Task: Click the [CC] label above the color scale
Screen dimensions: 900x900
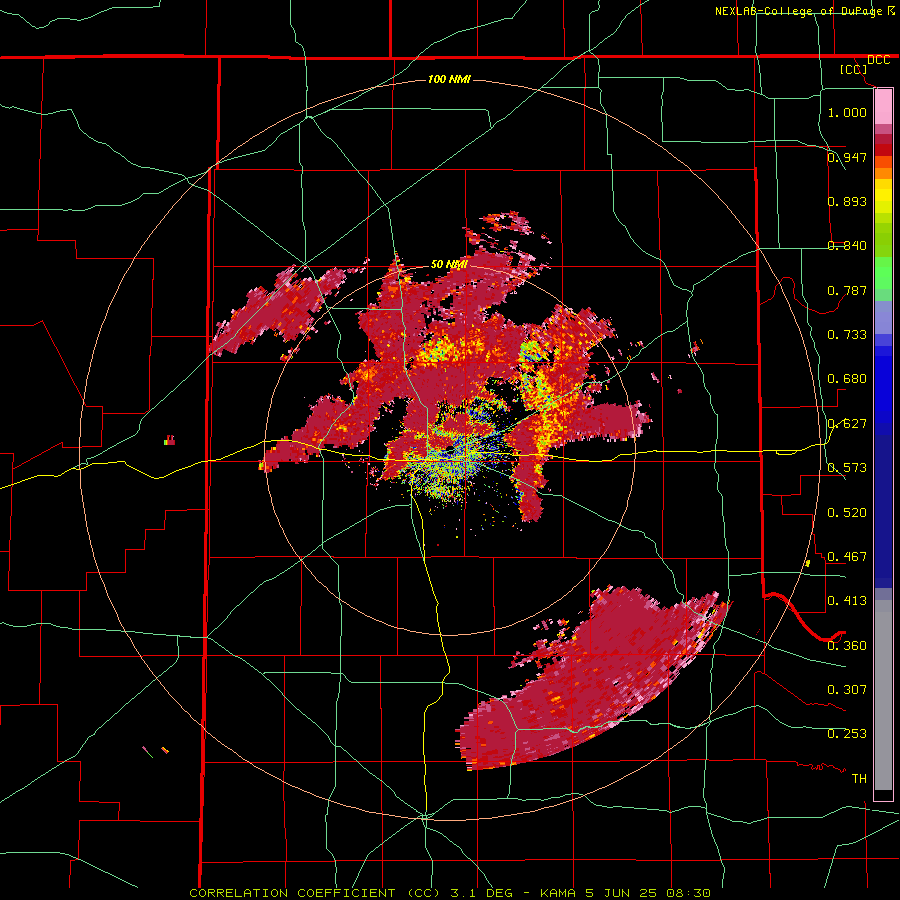Action: coord(854,69)
